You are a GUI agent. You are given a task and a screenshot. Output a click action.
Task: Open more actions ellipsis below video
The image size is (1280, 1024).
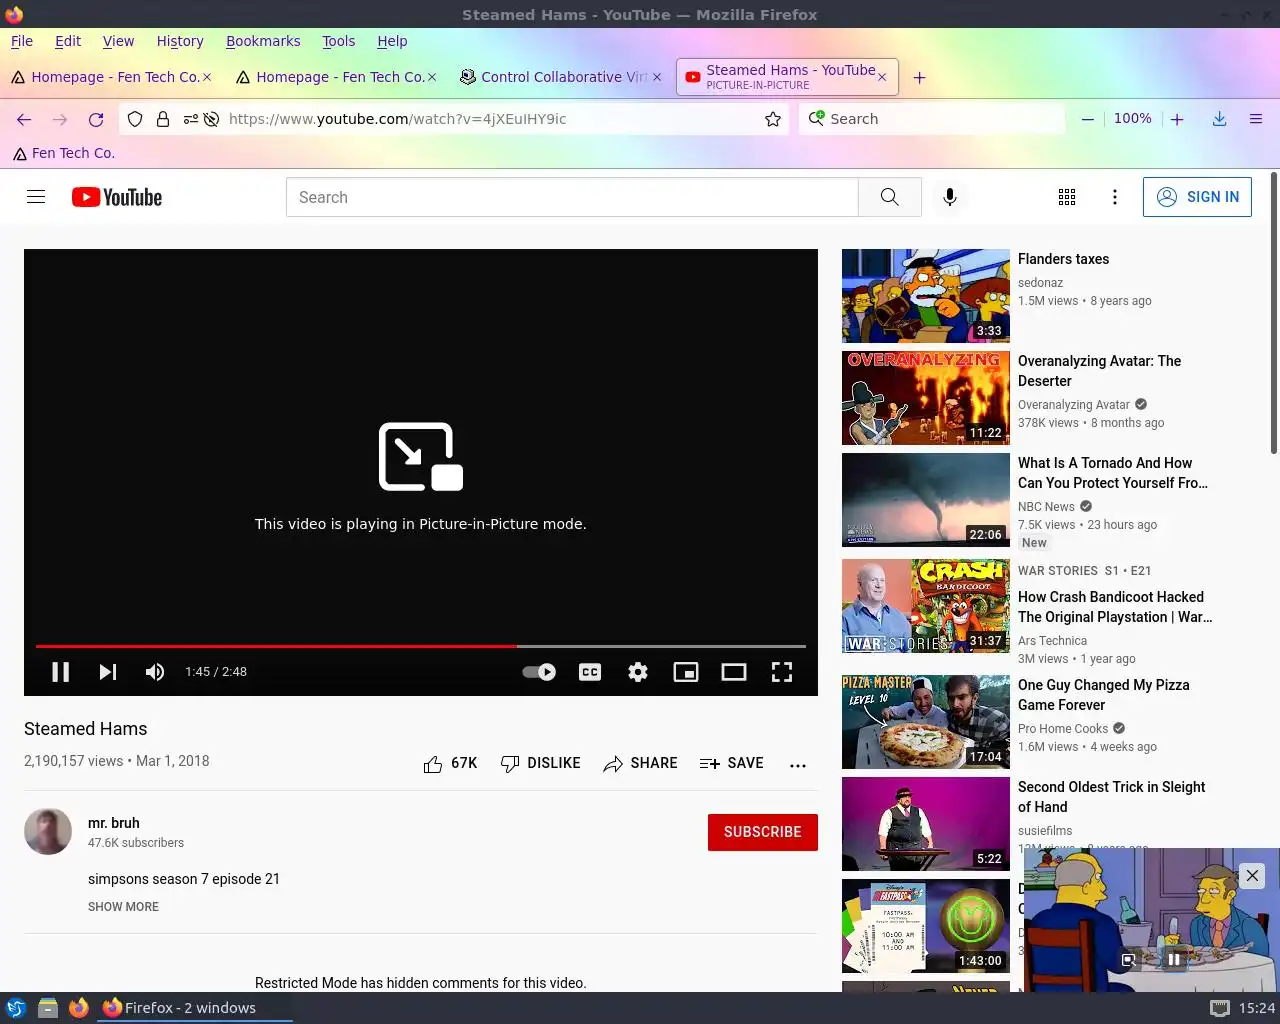click(798, 765)
